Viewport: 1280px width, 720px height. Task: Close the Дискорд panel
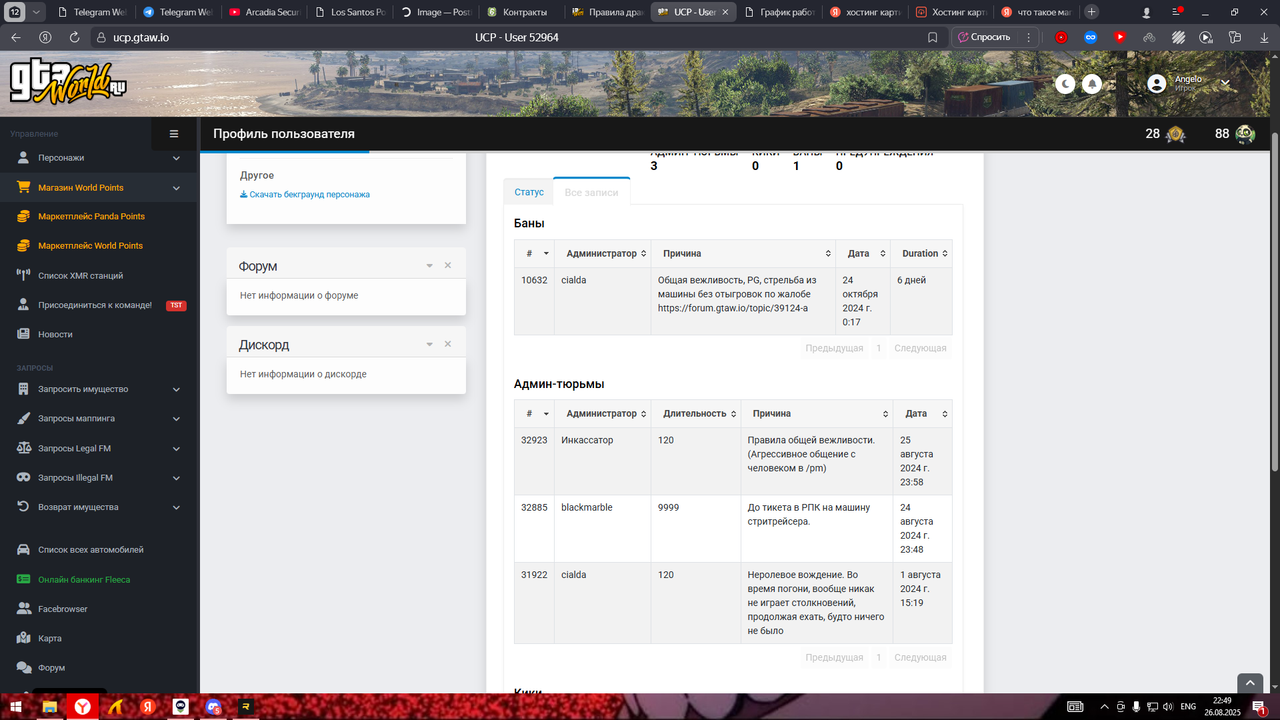(x=448, y=344)
